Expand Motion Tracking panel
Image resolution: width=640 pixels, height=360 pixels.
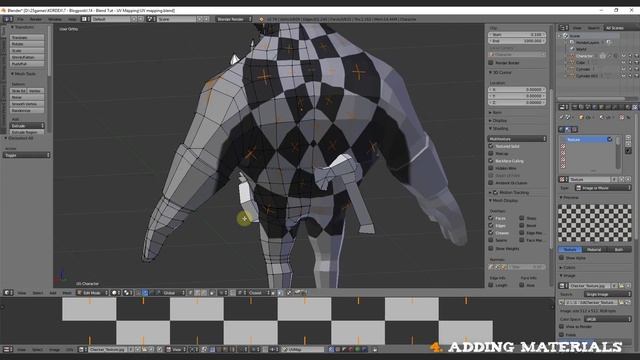point(509,192)
